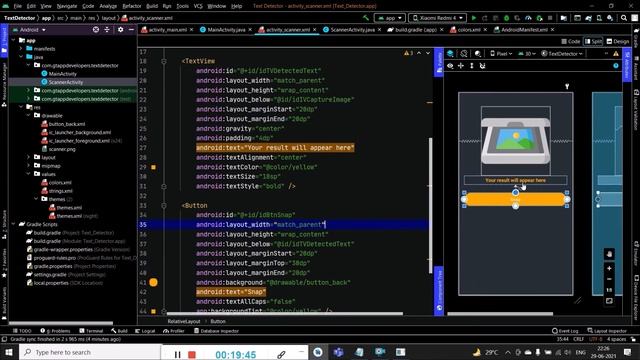Image resolution: width=640 pixels, height=360 pixels.
Task: Click the design warnings triangle icon
Action: (x=616, y=53)
